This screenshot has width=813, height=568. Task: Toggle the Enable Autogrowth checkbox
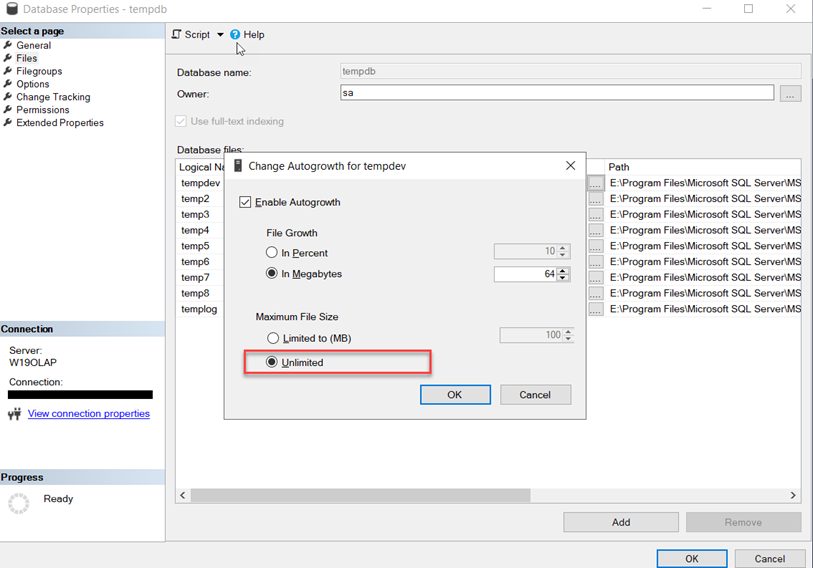245,202
